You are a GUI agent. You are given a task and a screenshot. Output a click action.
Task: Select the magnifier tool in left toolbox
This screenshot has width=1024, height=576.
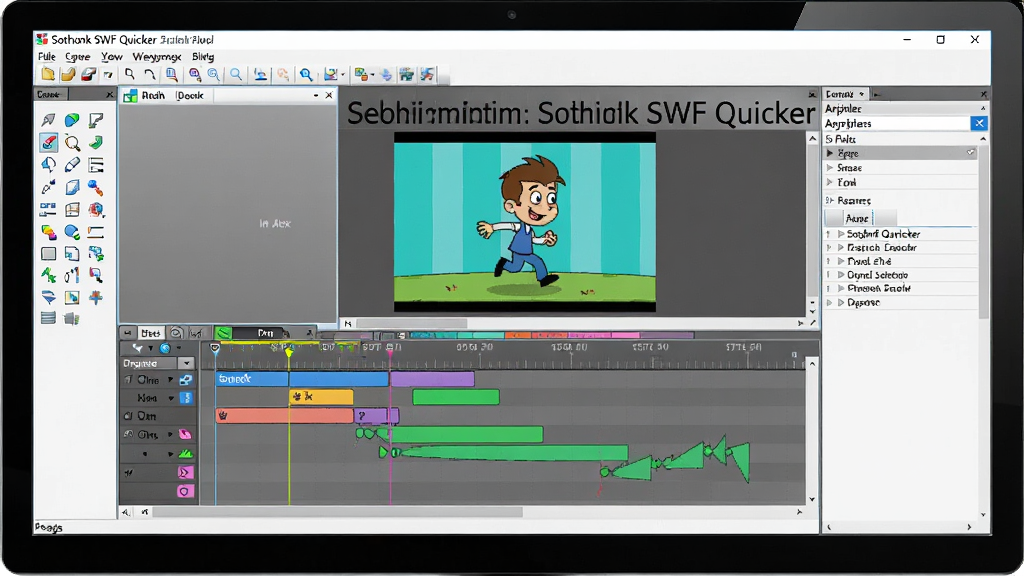coord(72,142)
